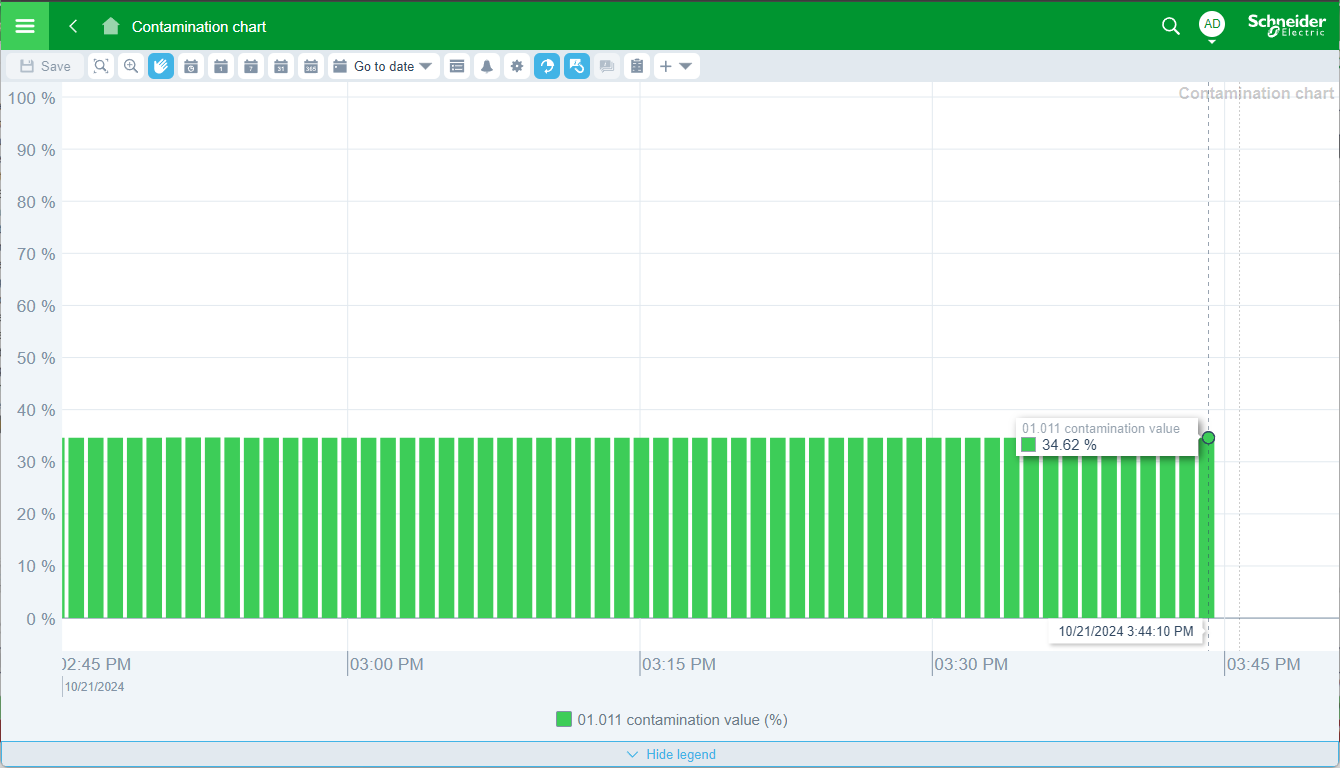
Task: Click the grayed comments icon
Action: [607, 66]
